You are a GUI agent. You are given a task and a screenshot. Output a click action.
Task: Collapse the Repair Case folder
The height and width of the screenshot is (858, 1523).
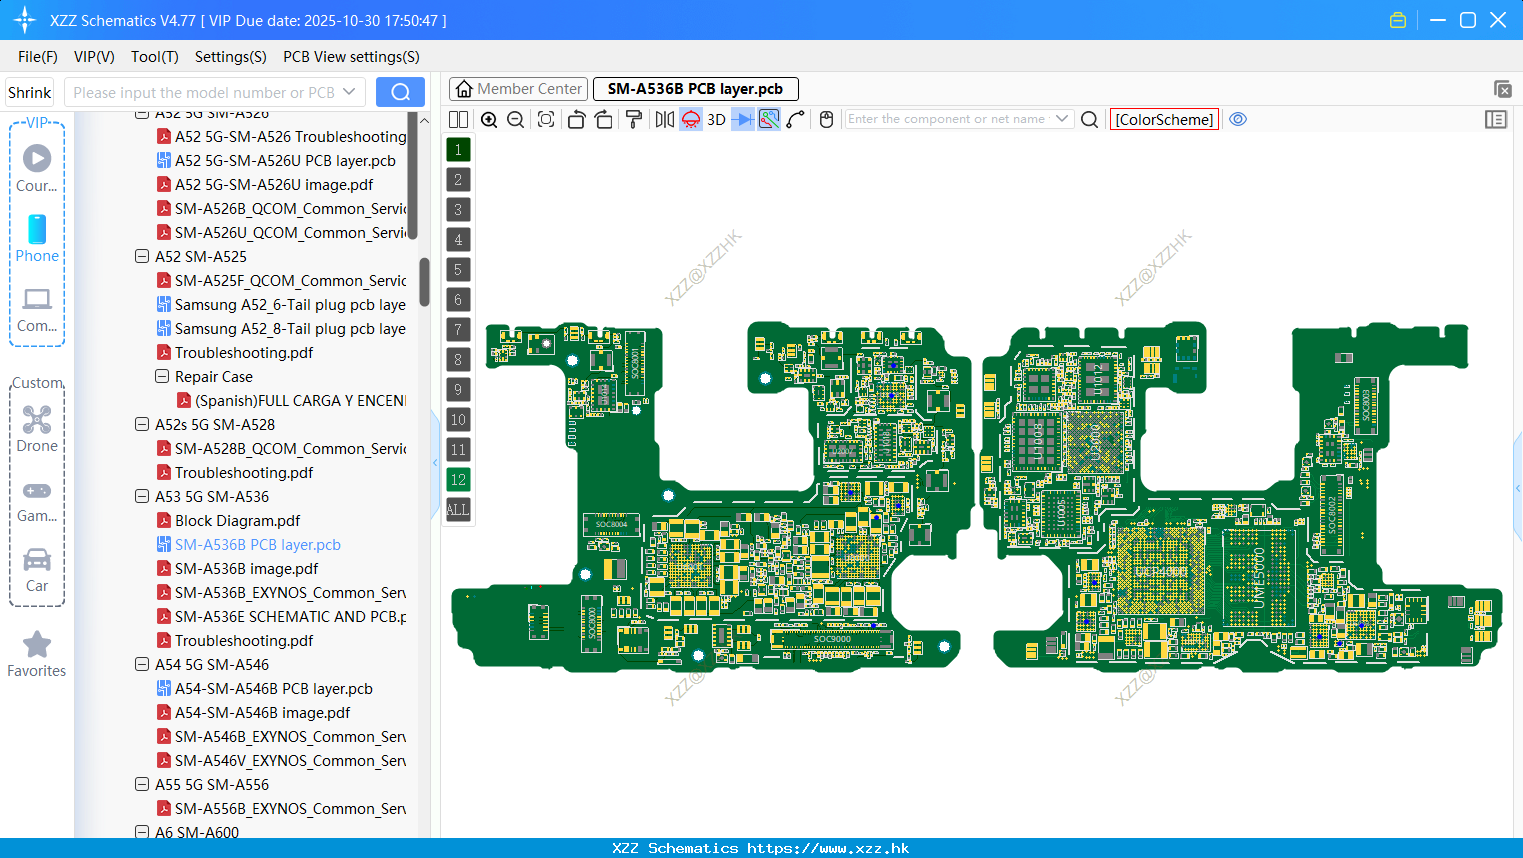tap(162, 376)
